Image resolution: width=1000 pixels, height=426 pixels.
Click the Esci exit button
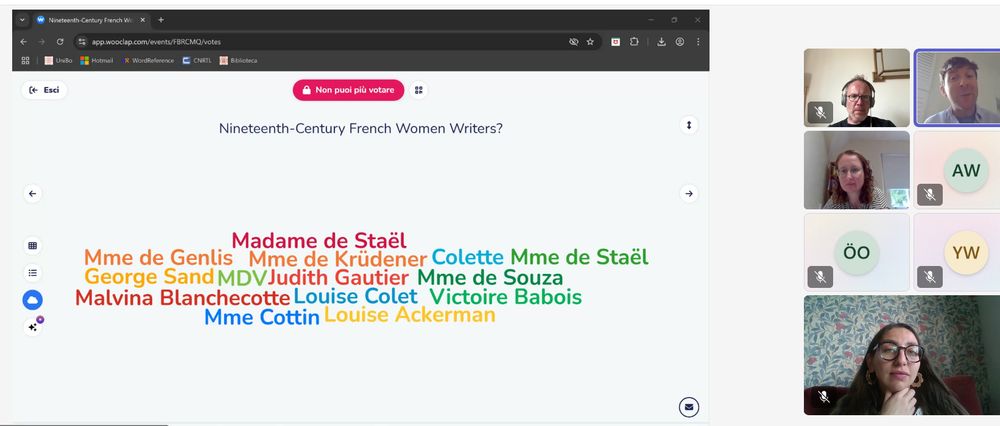pyautogui.click(x=44, y=90)
